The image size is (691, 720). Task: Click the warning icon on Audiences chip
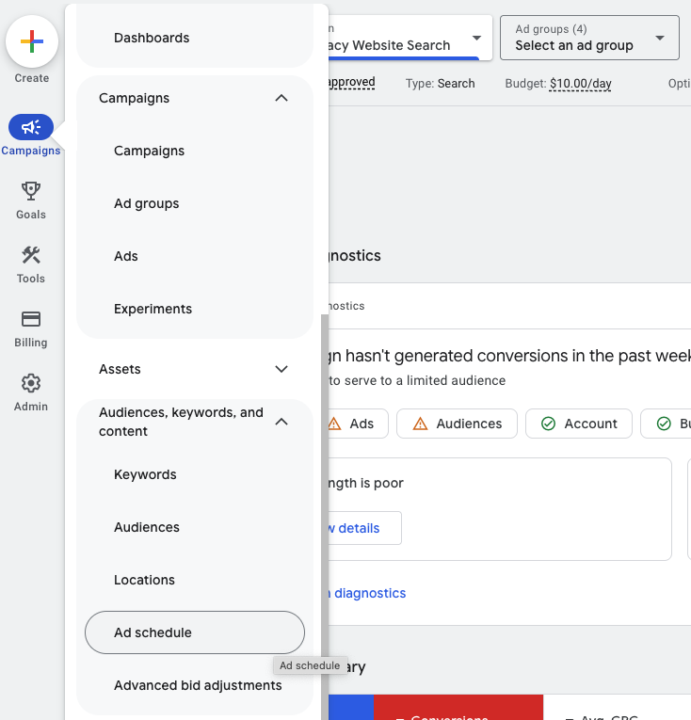click(x=420, y=423)
